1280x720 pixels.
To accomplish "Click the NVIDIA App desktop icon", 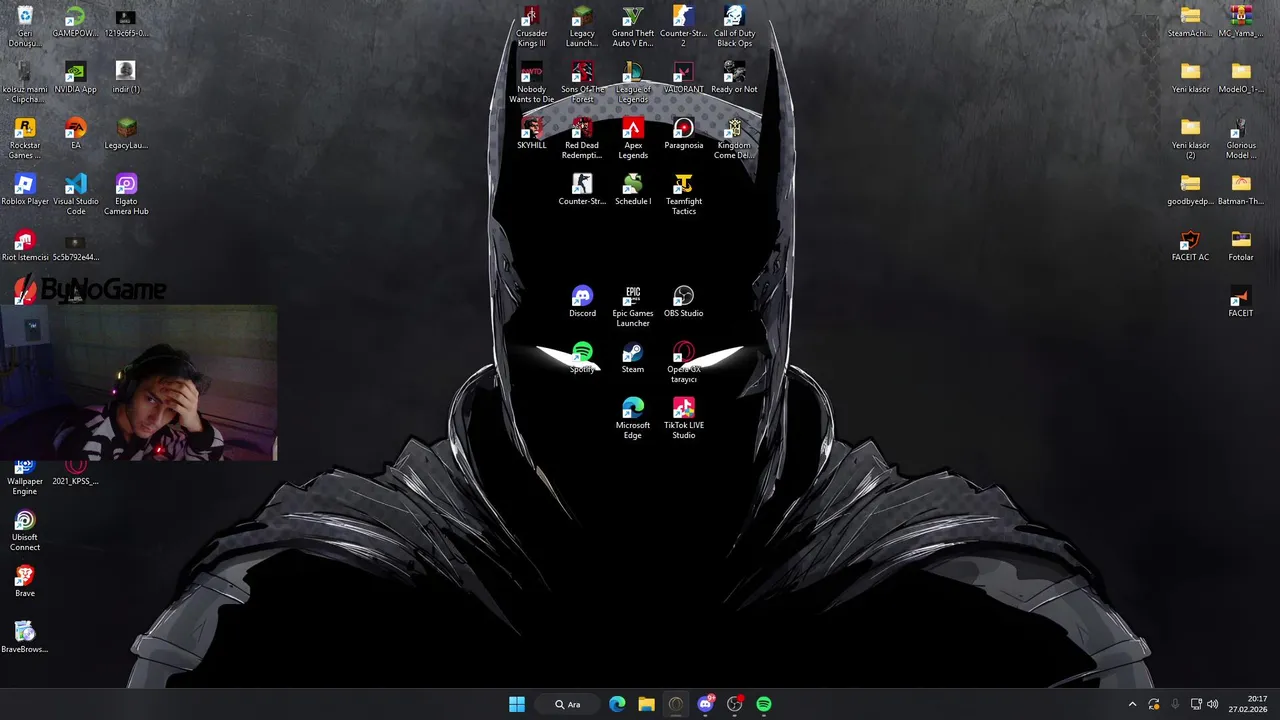I will [75, 77].
